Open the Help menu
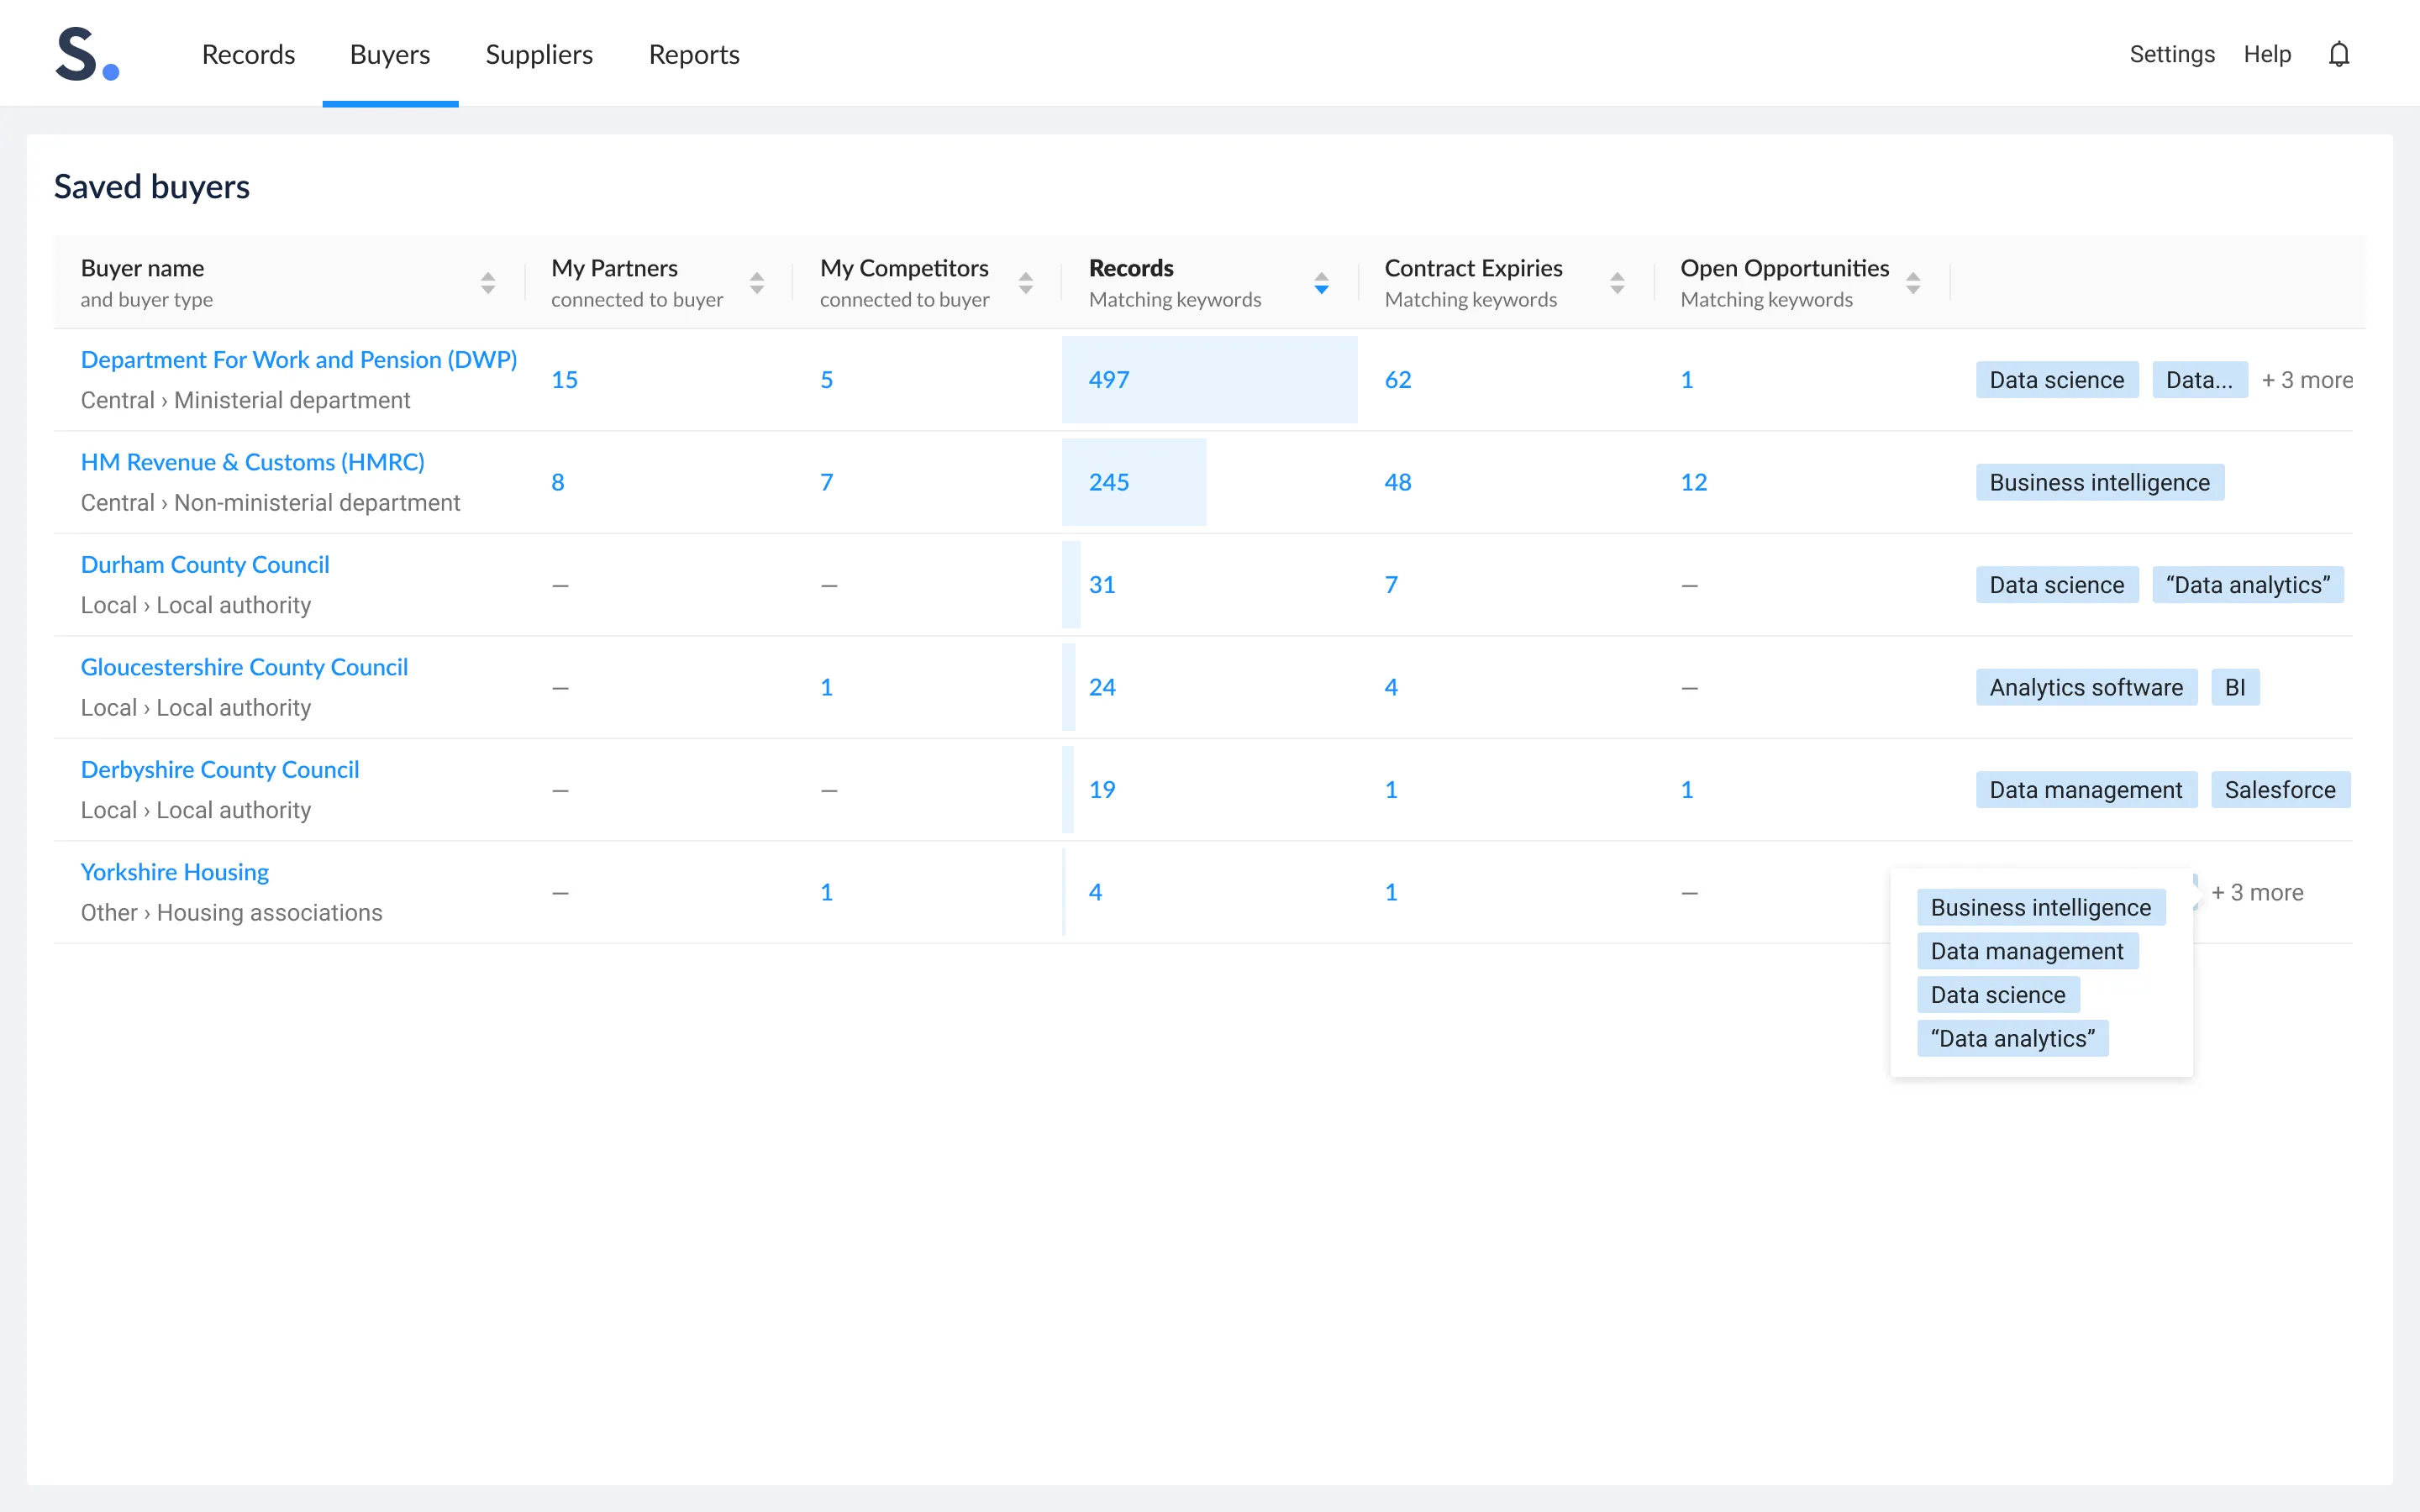The height and width of the screenshot is (1512, 2420). 2267,54
